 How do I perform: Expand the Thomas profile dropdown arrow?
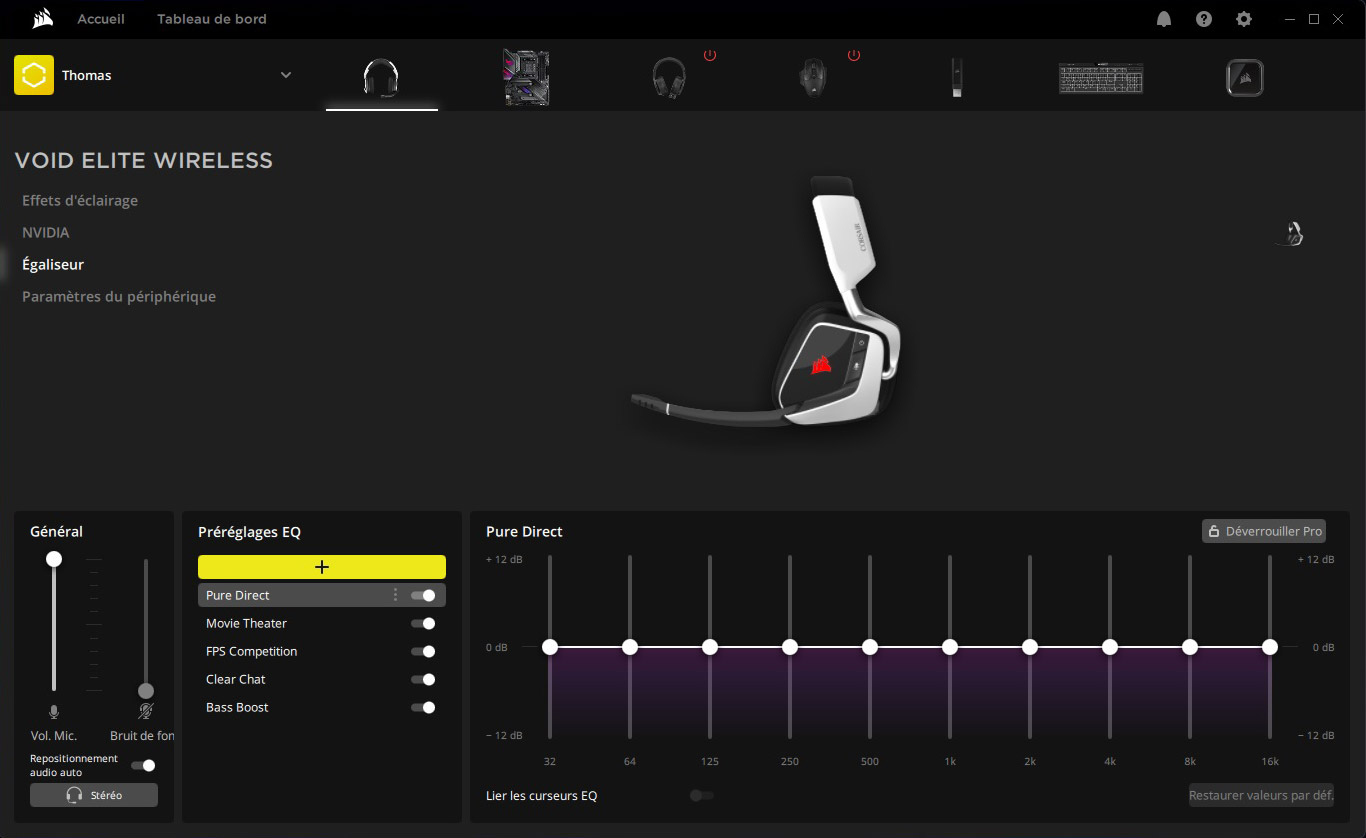(286, 75)
